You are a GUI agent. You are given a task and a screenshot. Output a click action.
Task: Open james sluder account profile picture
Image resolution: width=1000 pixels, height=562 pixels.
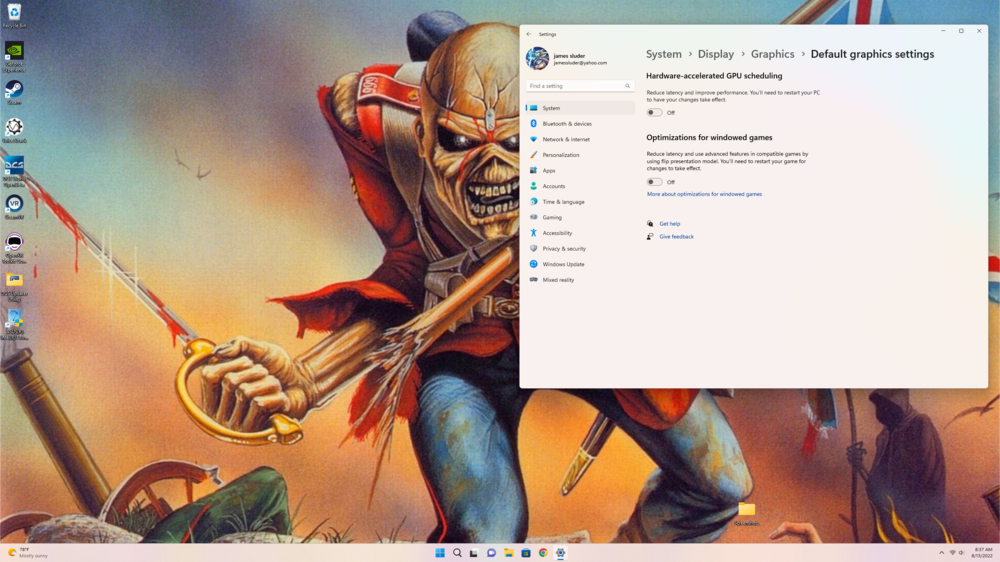coord(537,59)
